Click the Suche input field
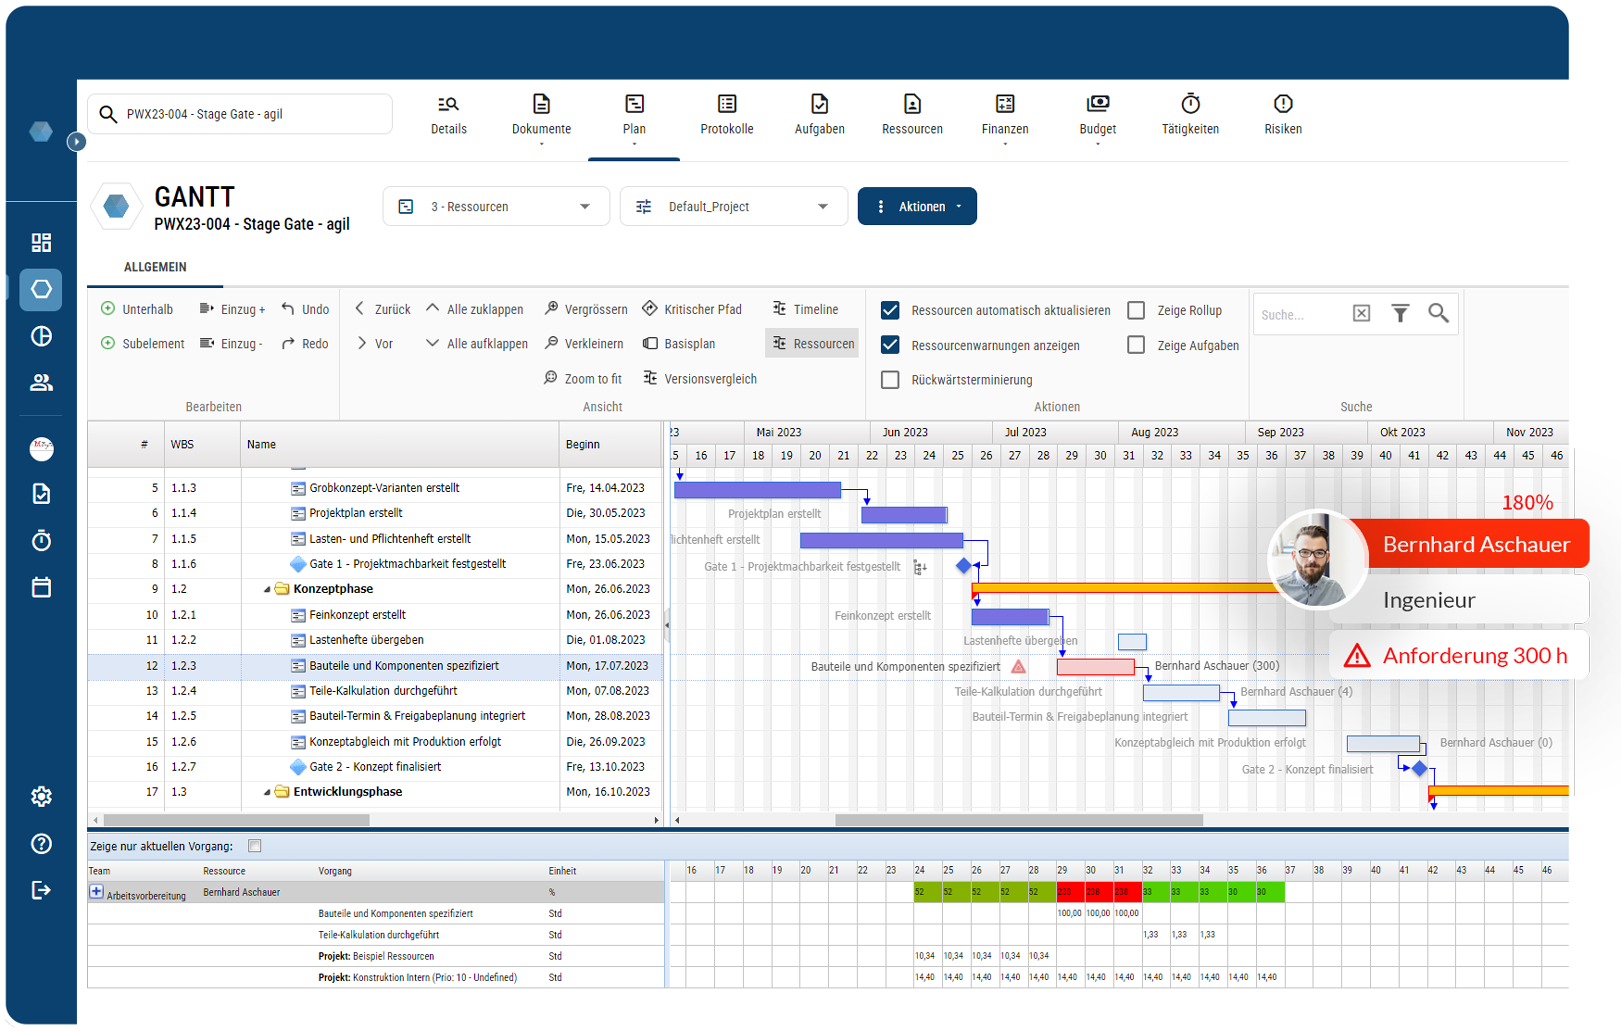The width and height of the screenshot is (1621, 1031). pyautogui.click(x=1301, y=315)
